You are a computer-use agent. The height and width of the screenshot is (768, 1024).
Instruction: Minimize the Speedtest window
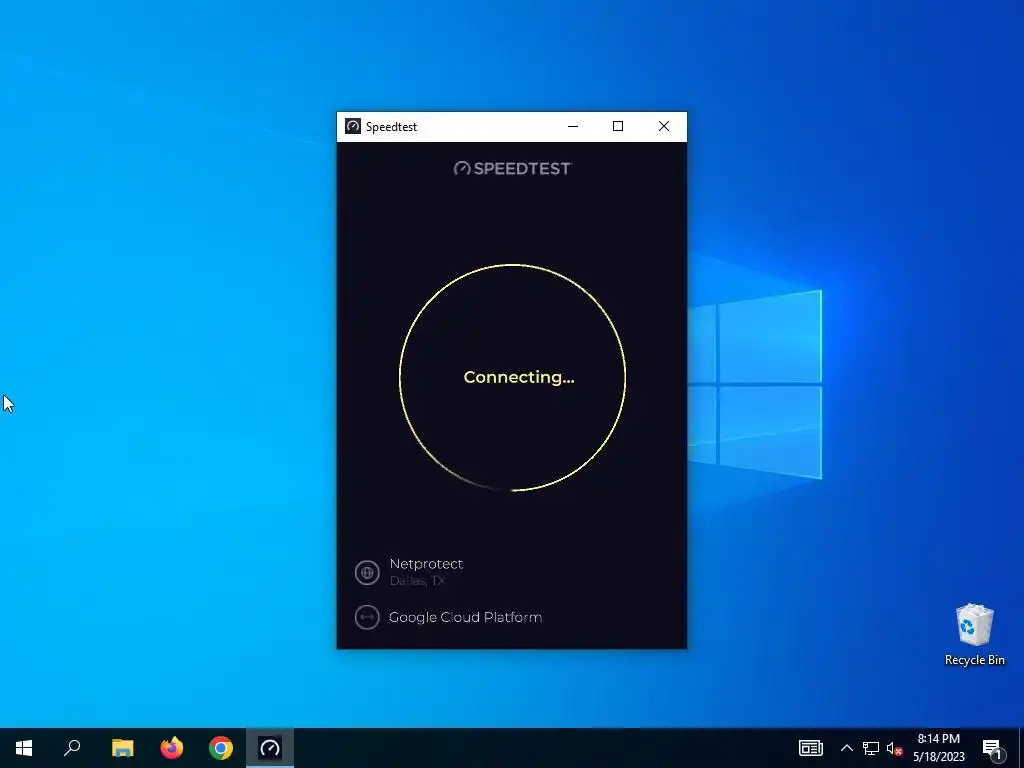tap(573, 126)
